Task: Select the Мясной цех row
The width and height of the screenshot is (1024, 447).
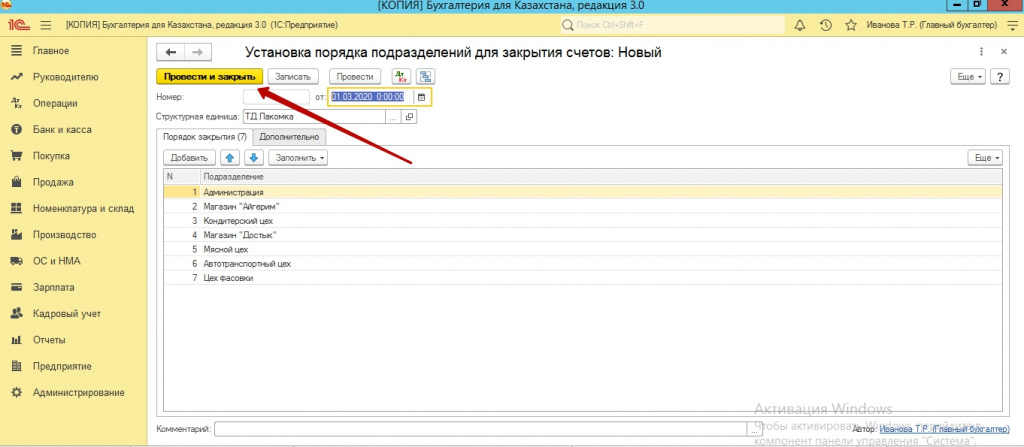Action: pyautogui.click(x=583, y=249)
